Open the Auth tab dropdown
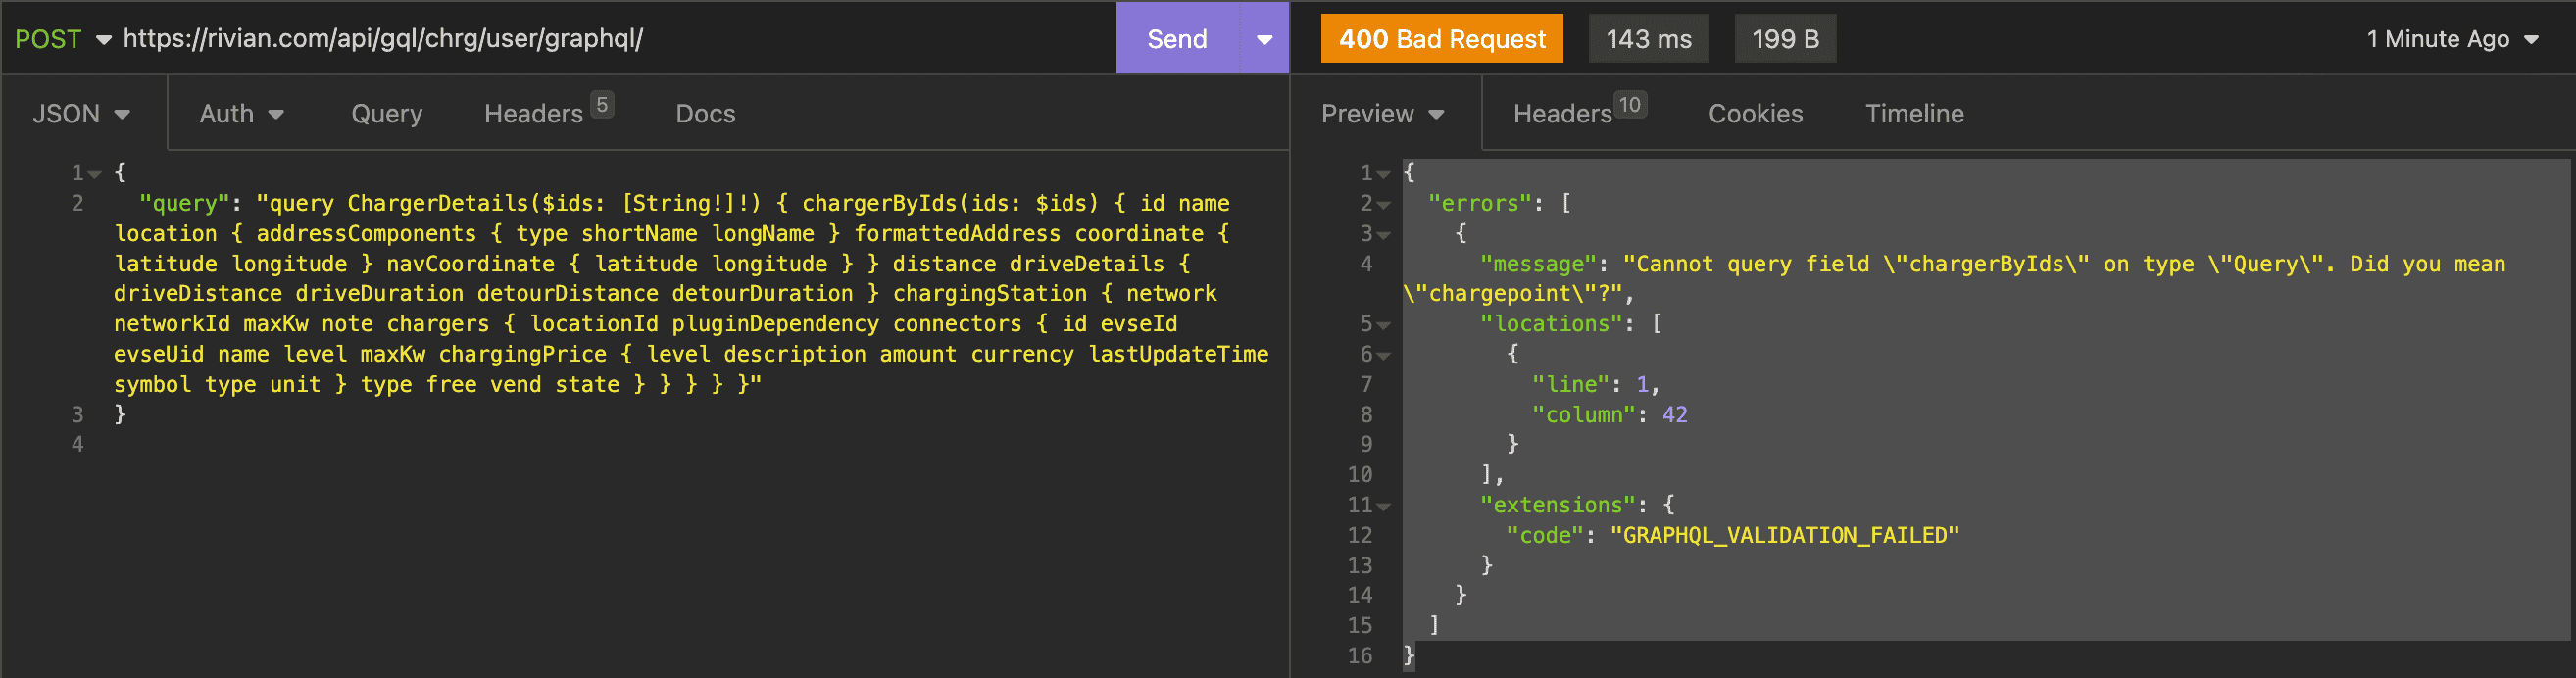The width and height of the screenshot is (2576, 678). [x=242, y=114]
